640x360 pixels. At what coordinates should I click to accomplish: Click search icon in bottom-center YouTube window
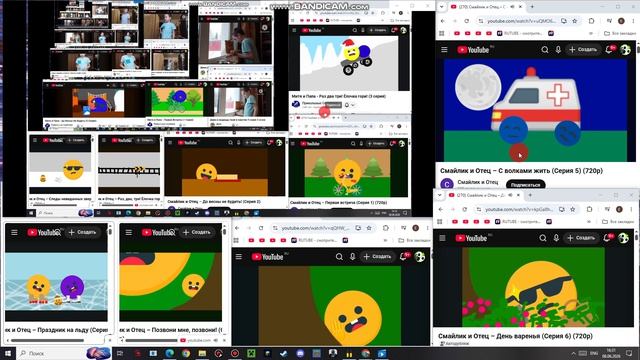[339, 257]
